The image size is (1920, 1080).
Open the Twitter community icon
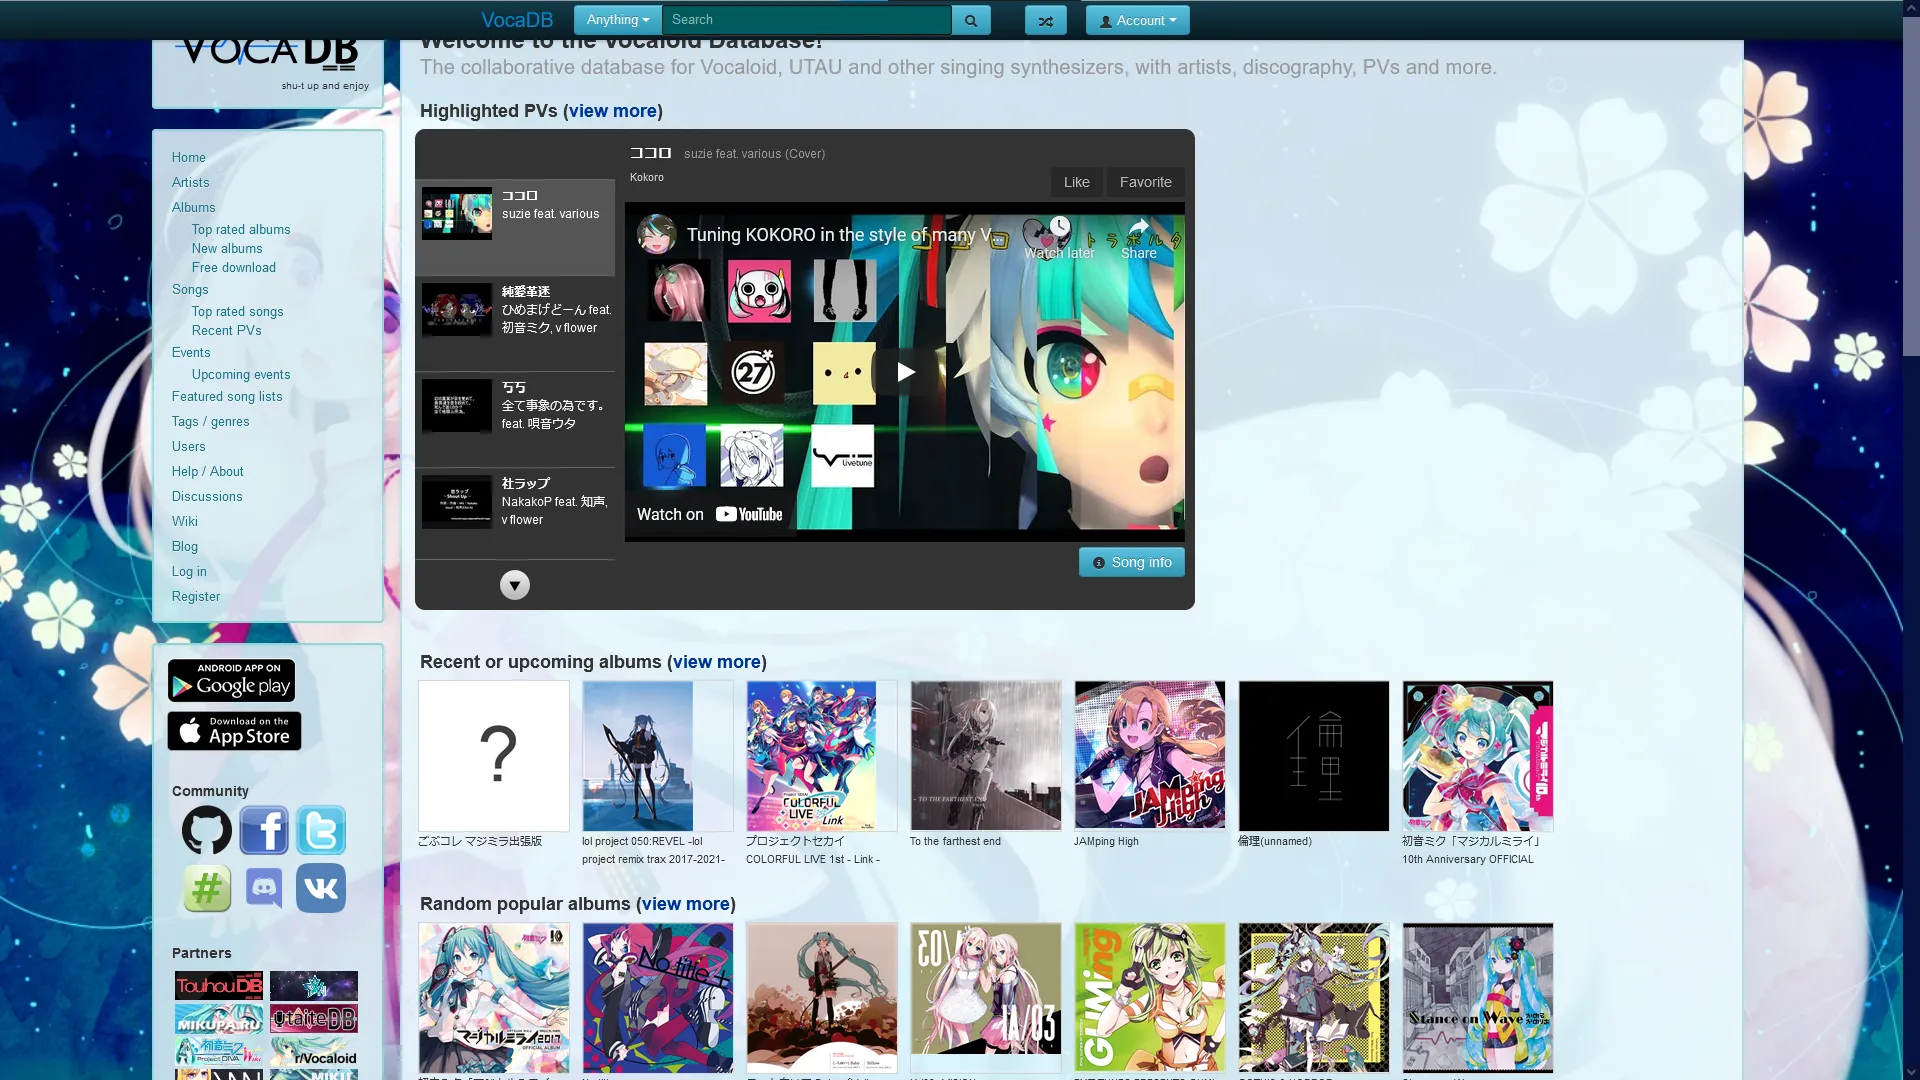tap(321, 830)
